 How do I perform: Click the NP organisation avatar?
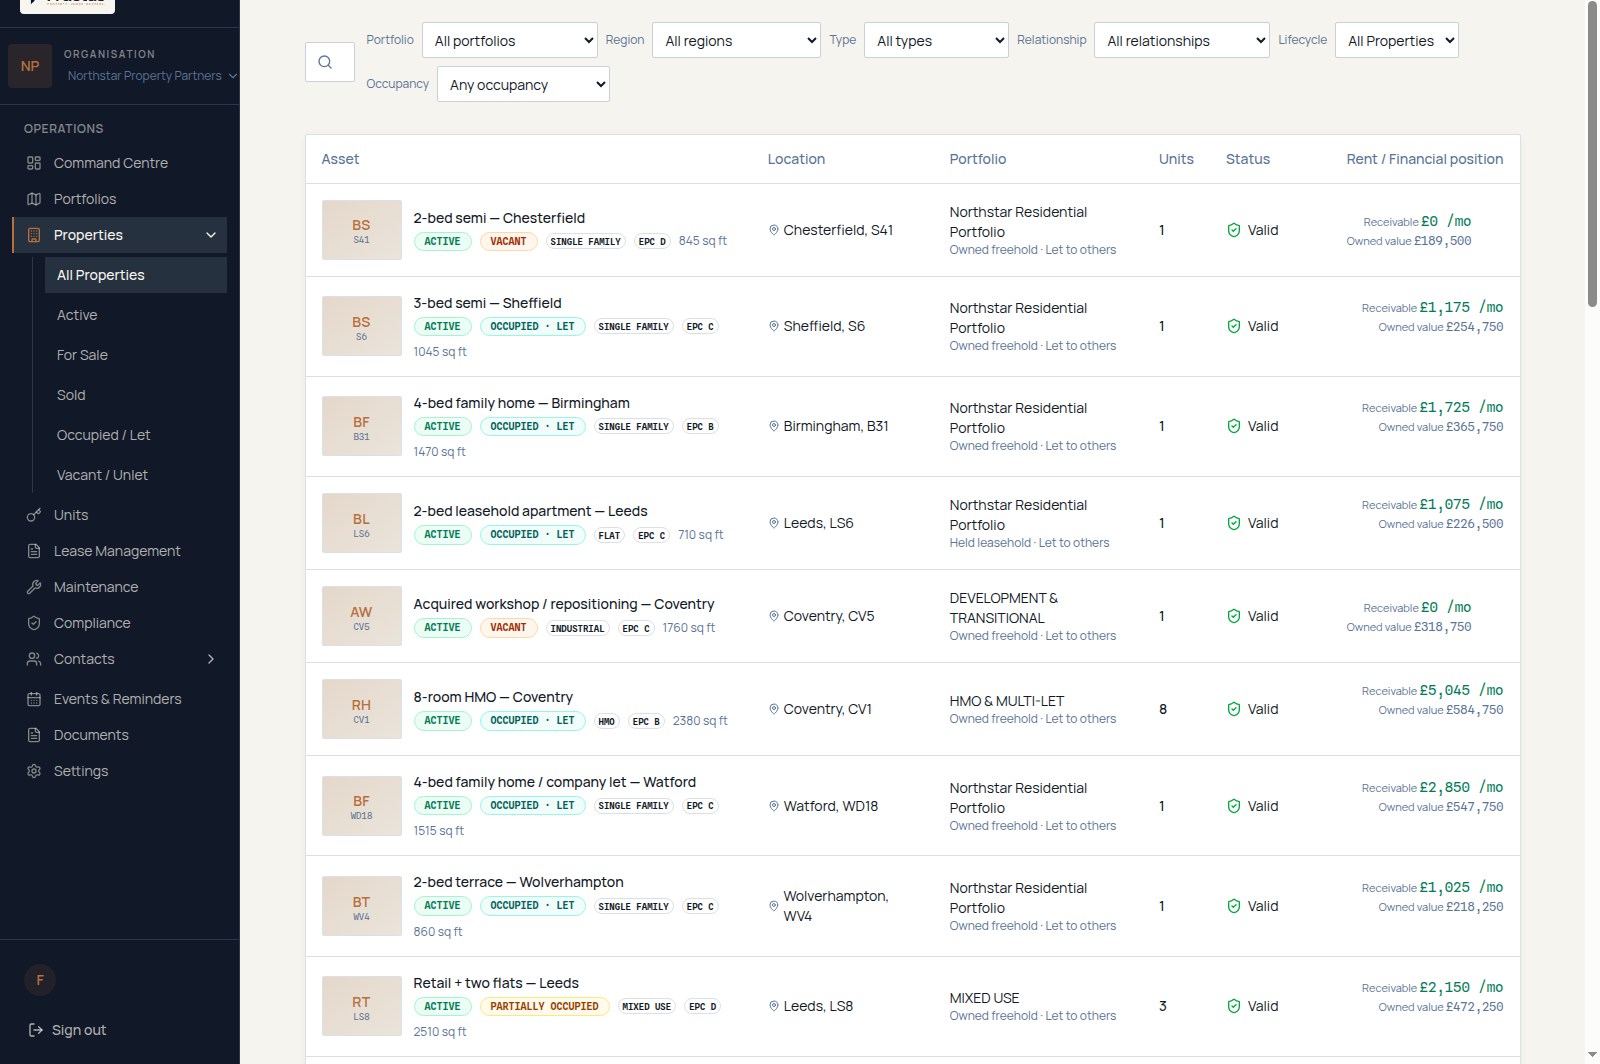click(x=30, y=66)
